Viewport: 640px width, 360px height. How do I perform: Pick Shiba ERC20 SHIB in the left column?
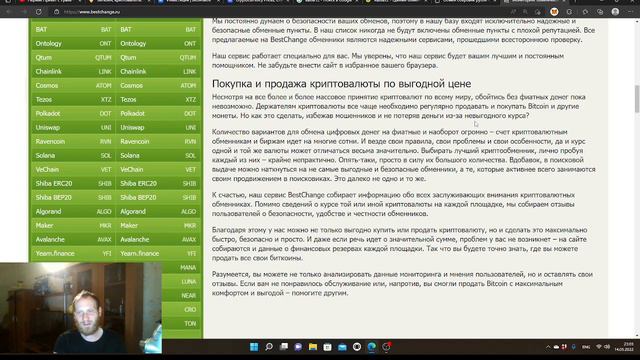pos(73,183)
